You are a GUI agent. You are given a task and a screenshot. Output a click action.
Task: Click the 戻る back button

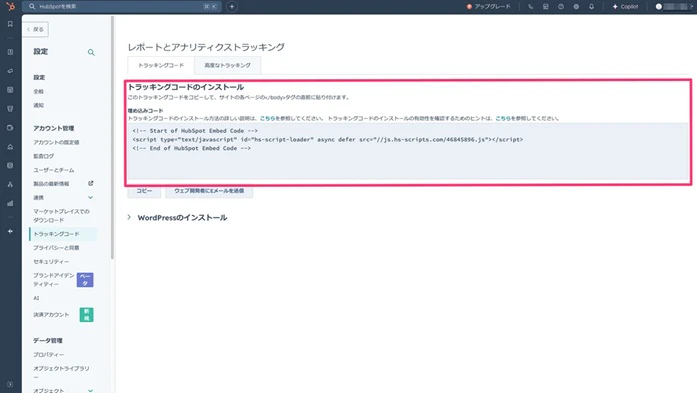click(x=36, y=29)
